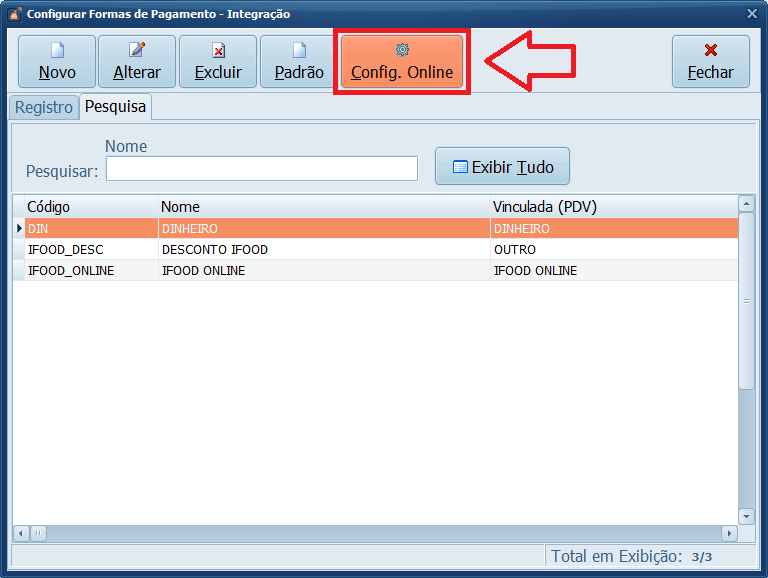Click IFOOD ONLINE in Vinculada (PDV) column
Viewport: 768px width, 578px height.
click(x=614, y=270)
